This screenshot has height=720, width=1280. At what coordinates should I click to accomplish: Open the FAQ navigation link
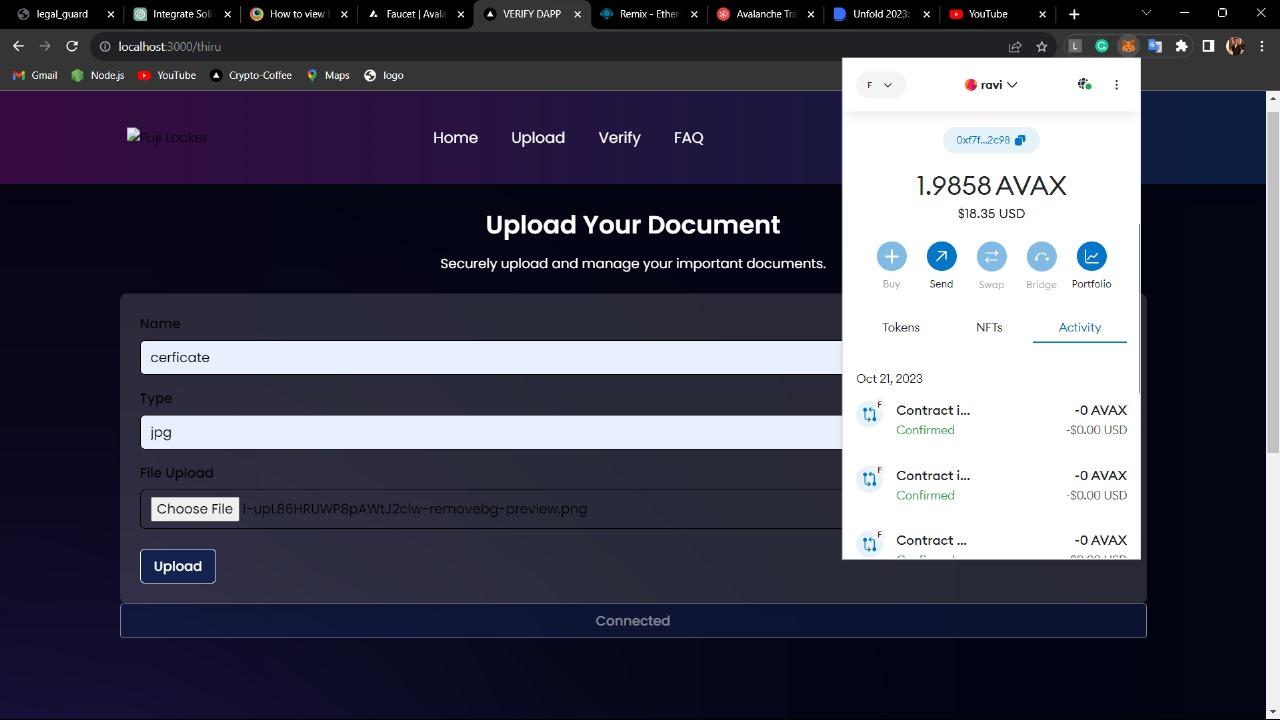pyautogui.click(x=689, y=138)
